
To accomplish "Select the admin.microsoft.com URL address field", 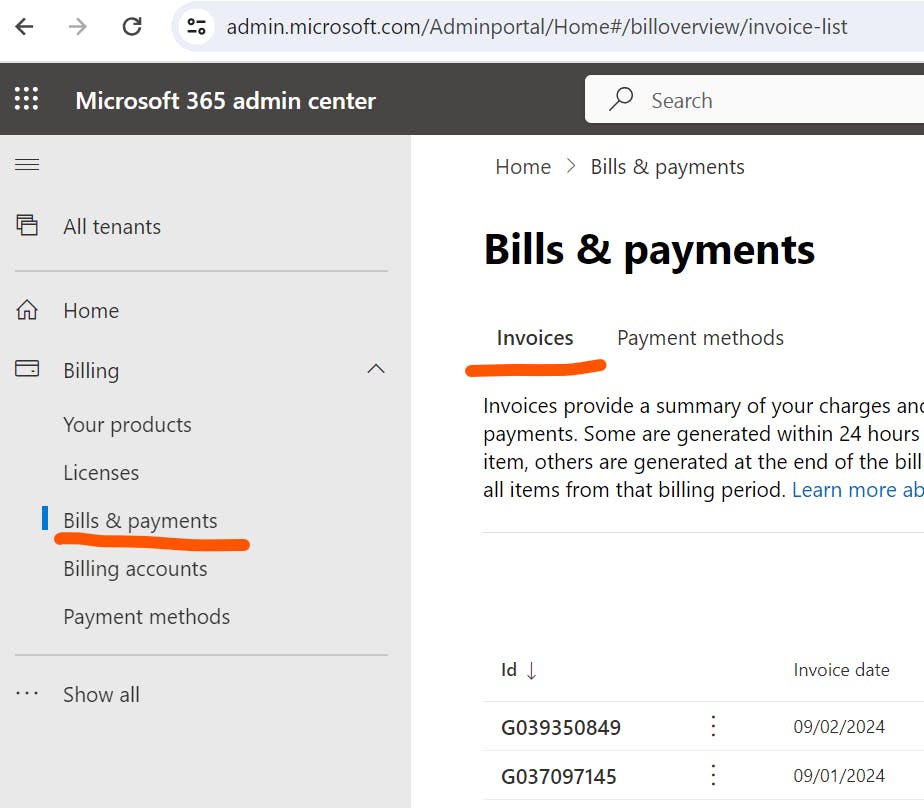I will (536, 27).
